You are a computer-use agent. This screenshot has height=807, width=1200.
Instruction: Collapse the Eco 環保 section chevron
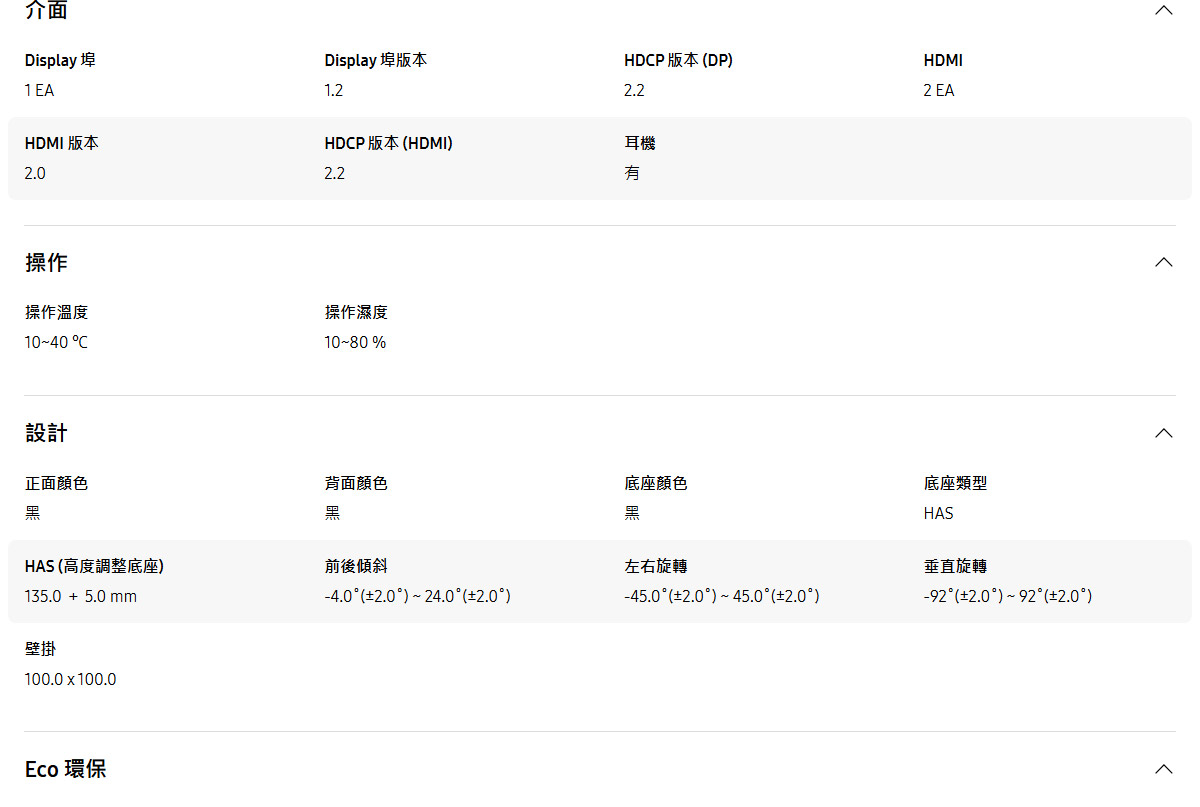click(1163, 769)
